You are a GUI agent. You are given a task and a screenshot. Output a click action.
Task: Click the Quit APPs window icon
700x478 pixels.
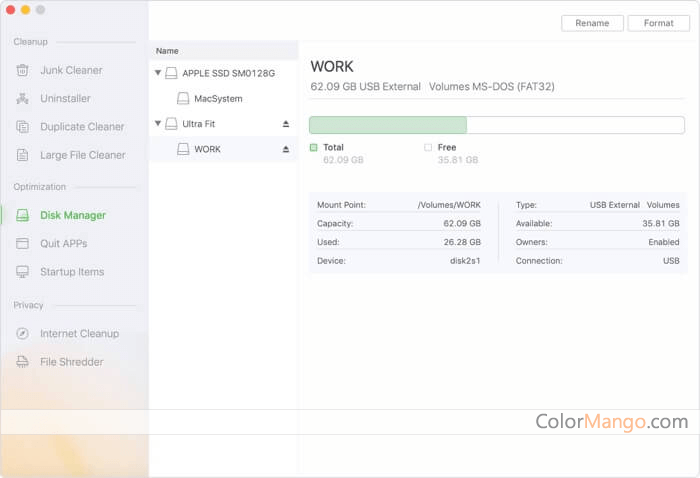(22, 243)
